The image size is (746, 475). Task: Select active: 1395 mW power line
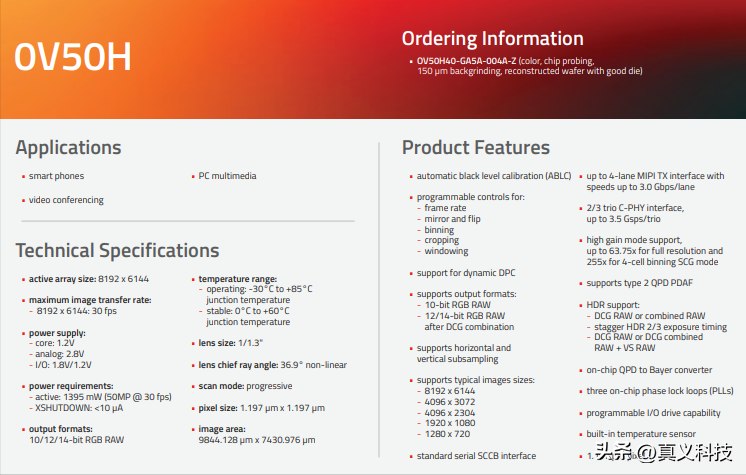tap(103, 397)
